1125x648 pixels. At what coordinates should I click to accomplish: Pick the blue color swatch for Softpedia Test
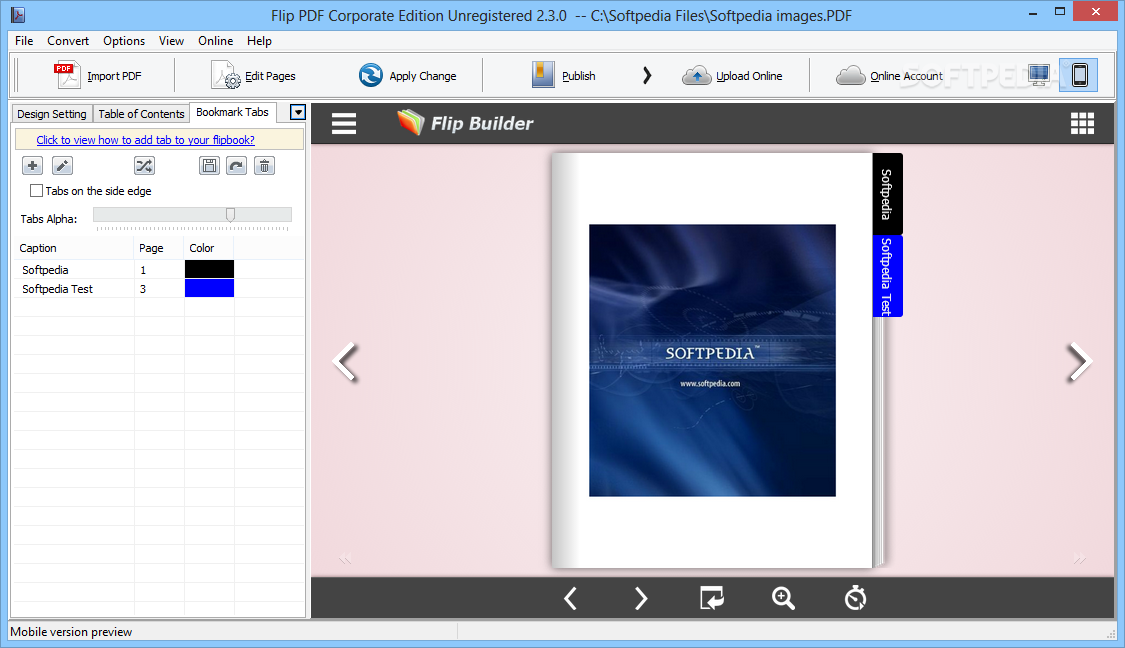(x=210, y=288)
